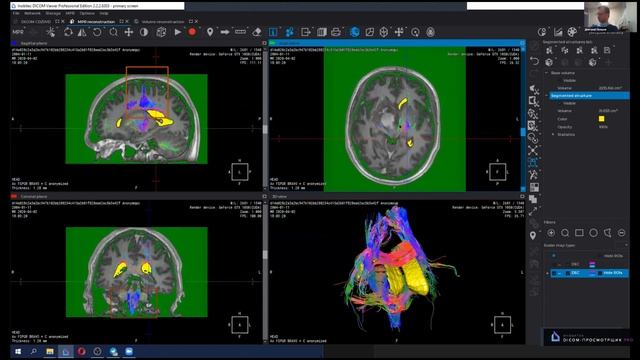640x360 pixels.
Task: Click the undo arrow beside segmentation panel
Action: (x=534, y=61)
